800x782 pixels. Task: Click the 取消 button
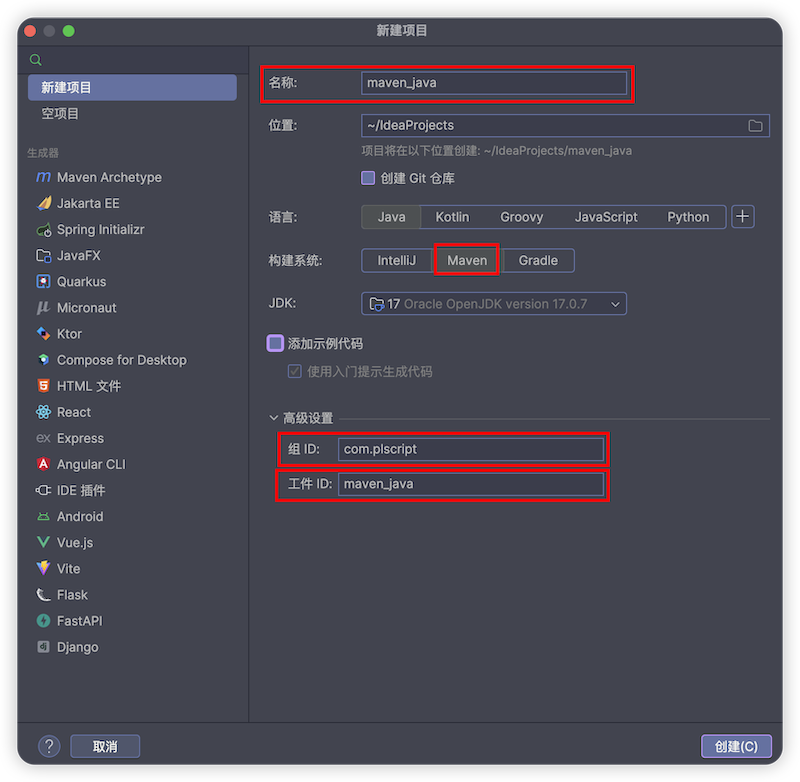[x=105, y=746]
